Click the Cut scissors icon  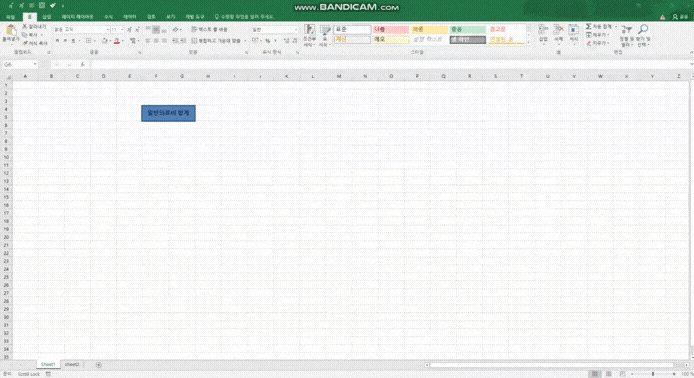point(25,27)
